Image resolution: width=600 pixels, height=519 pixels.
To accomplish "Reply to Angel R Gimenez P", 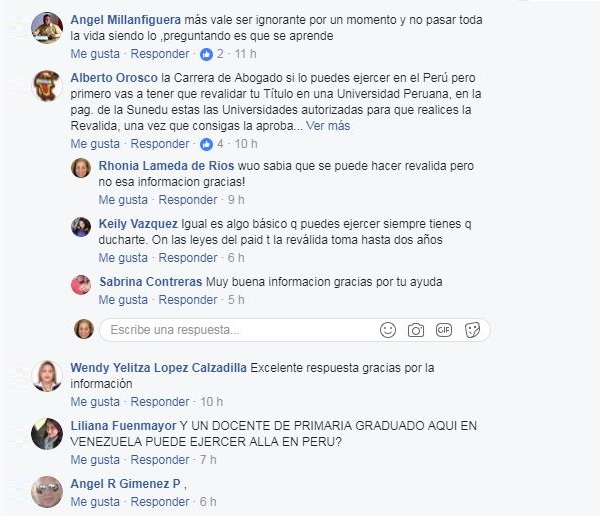I will (160, 502).
